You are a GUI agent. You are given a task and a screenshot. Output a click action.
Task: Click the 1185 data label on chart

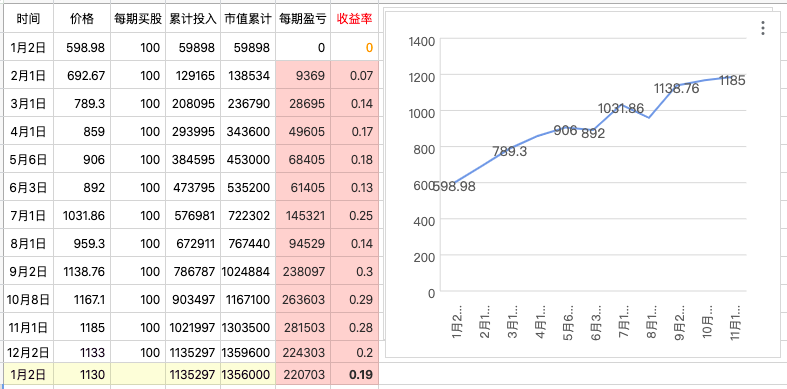[x=732, y=80]
